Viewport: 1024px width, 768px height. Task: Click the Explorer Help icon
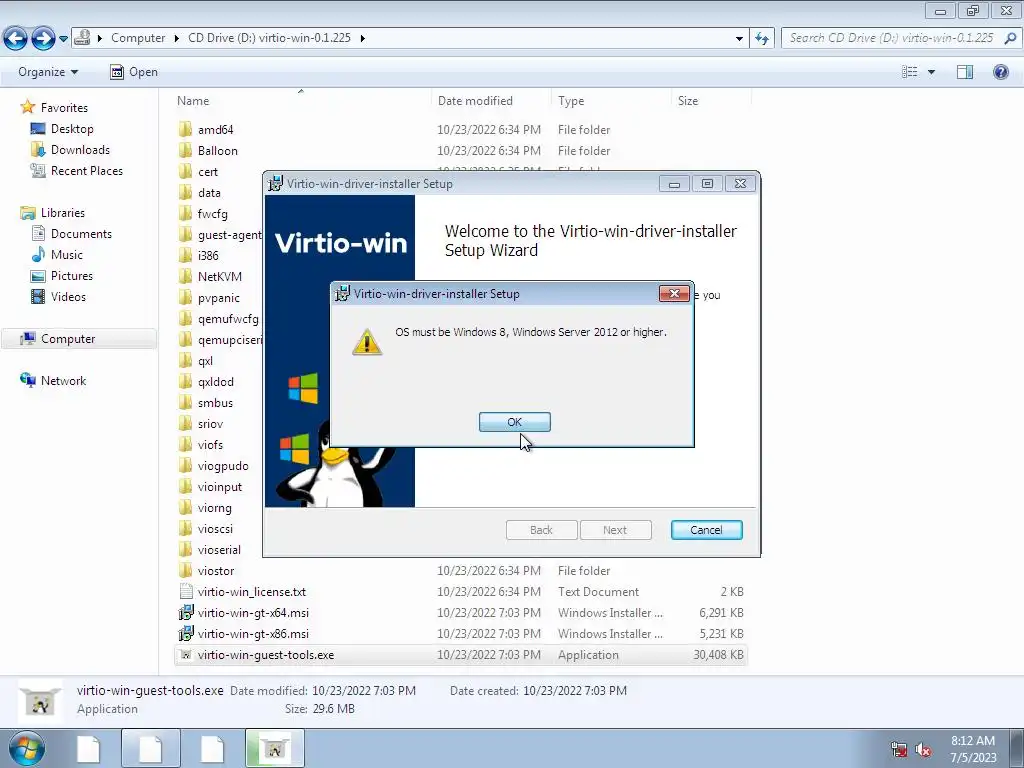tap(1000, 72)
